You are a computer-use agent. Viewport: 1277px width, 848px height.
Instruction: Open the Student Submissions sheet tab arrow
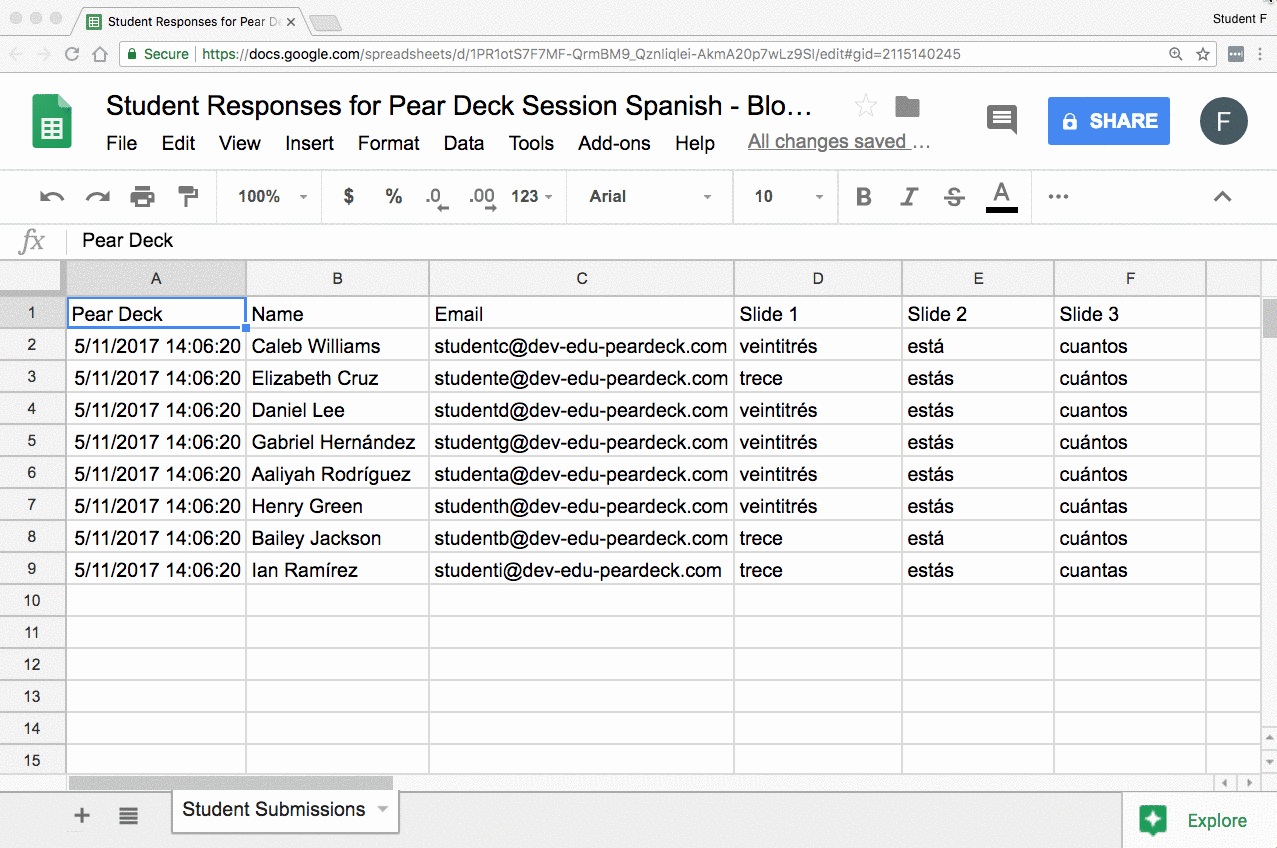point(382,810)
